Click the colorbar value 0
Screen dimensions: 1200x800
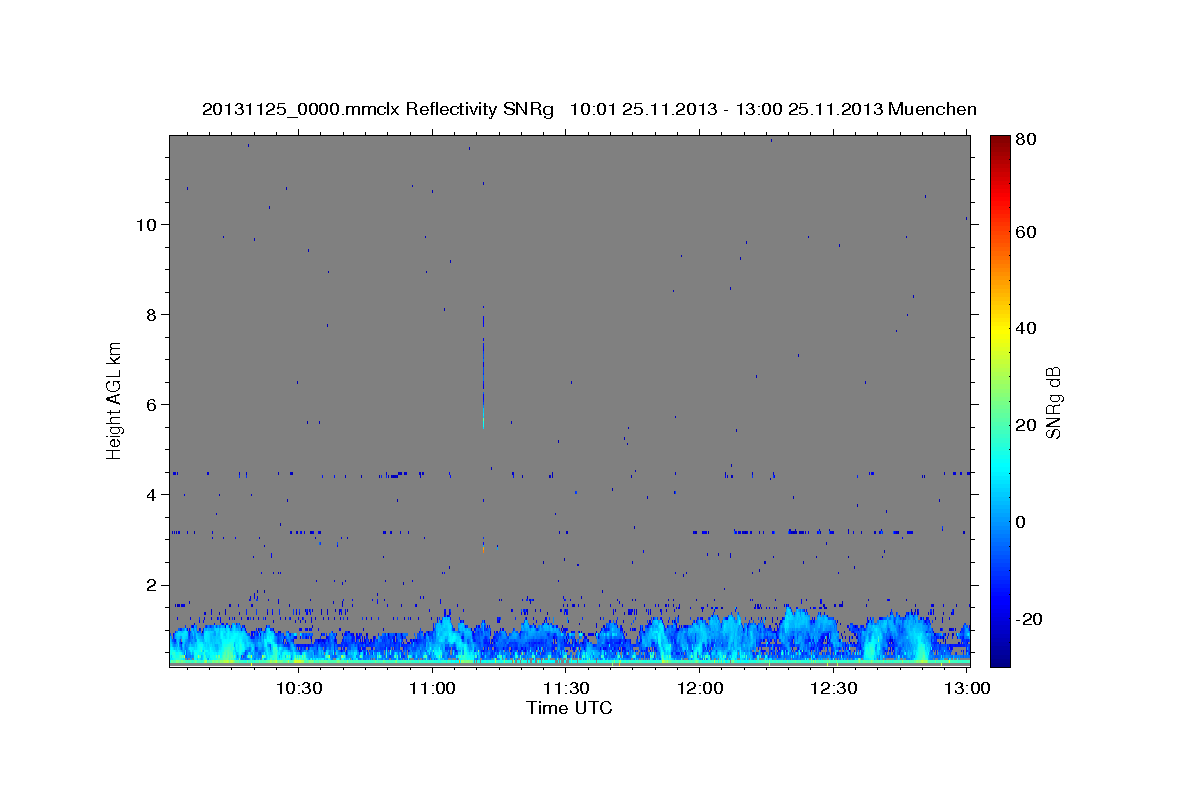pyautogui.click(x=1023, y=522)
